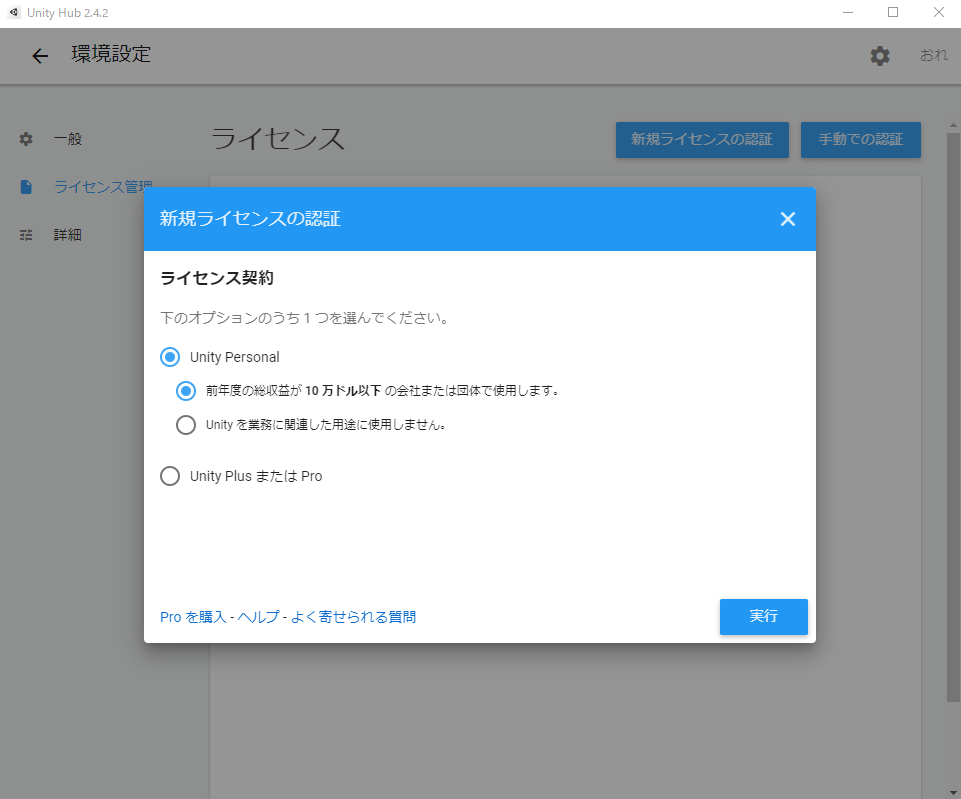Go back using the arrow icon
The height and width of the screenshot is (799, 961).
click(x=40, y=56)
